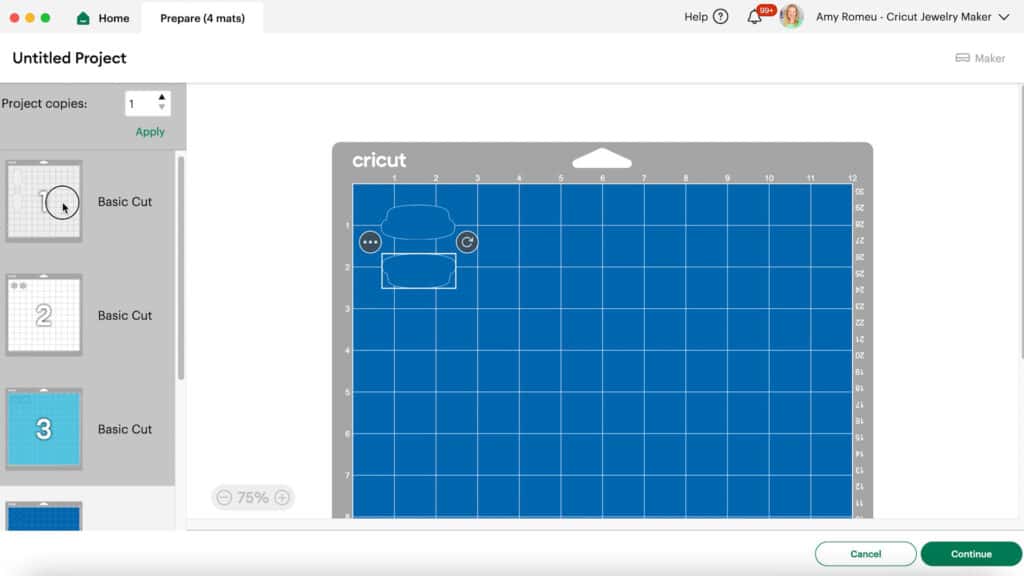Viewport: 1024px width, 576px height.
Task: Click the yellow minimize window button
Action: tap(30, 18)
